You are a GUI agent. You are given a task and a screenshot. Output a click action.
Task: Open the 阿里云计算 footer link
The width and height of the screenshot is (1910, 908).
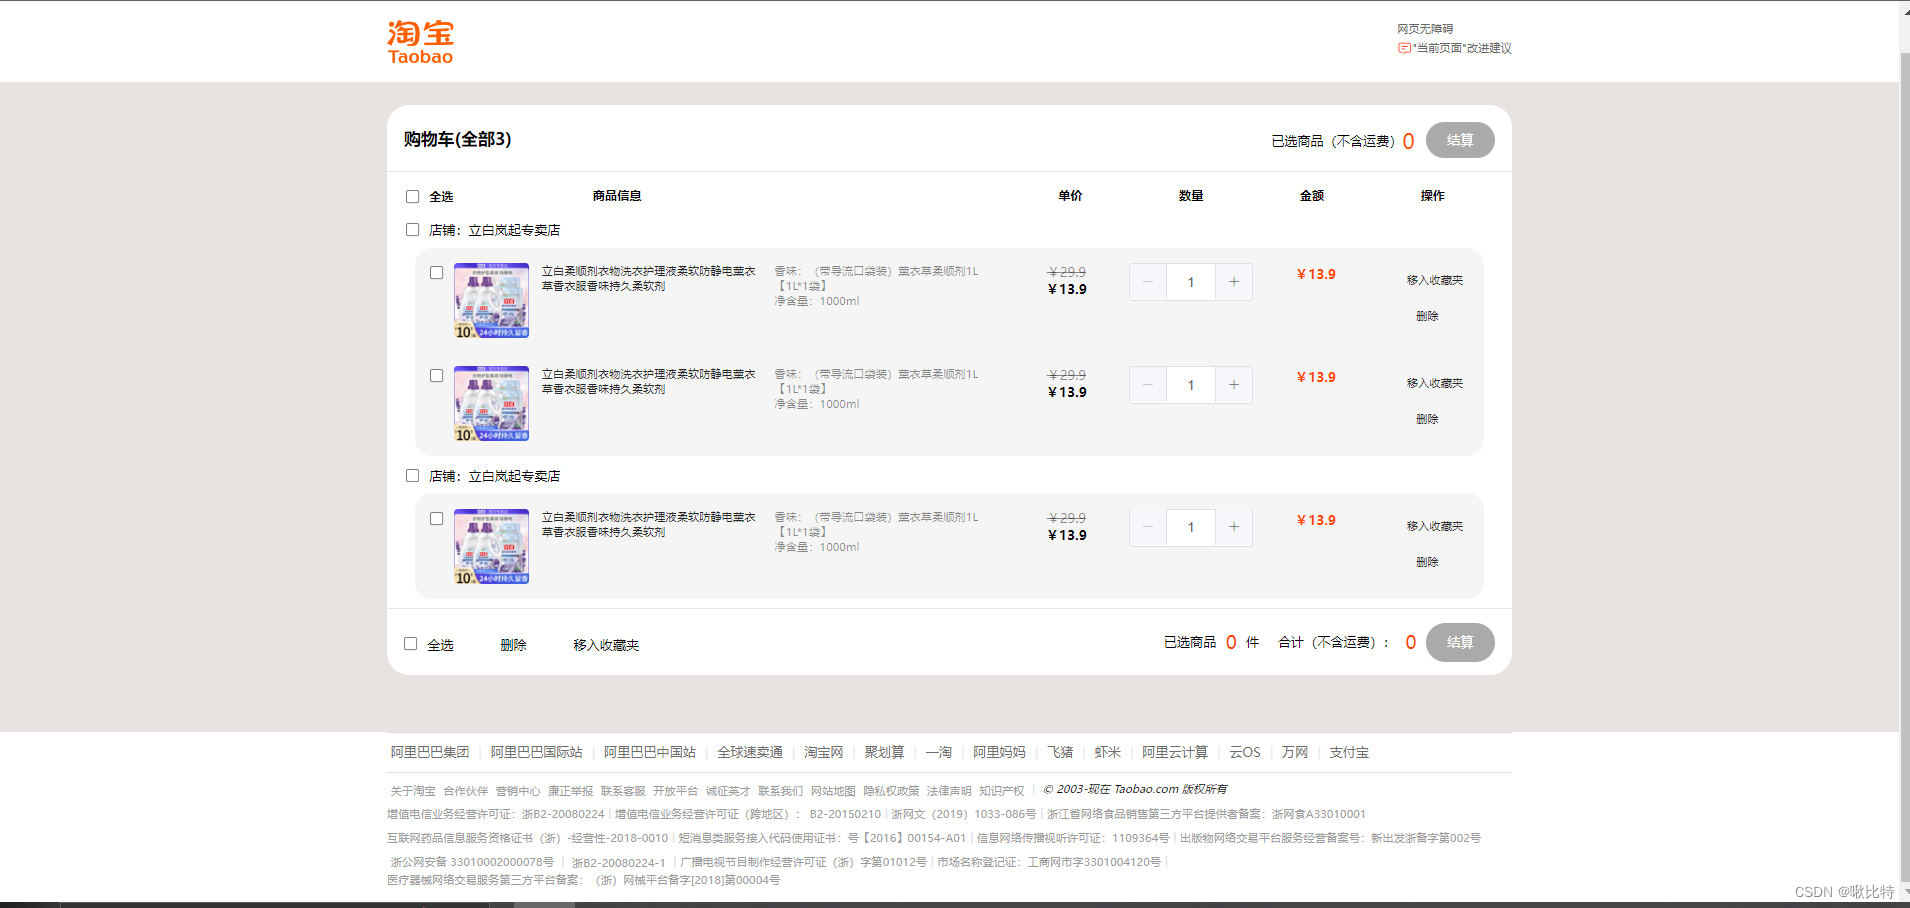(x=1175, y=752)
